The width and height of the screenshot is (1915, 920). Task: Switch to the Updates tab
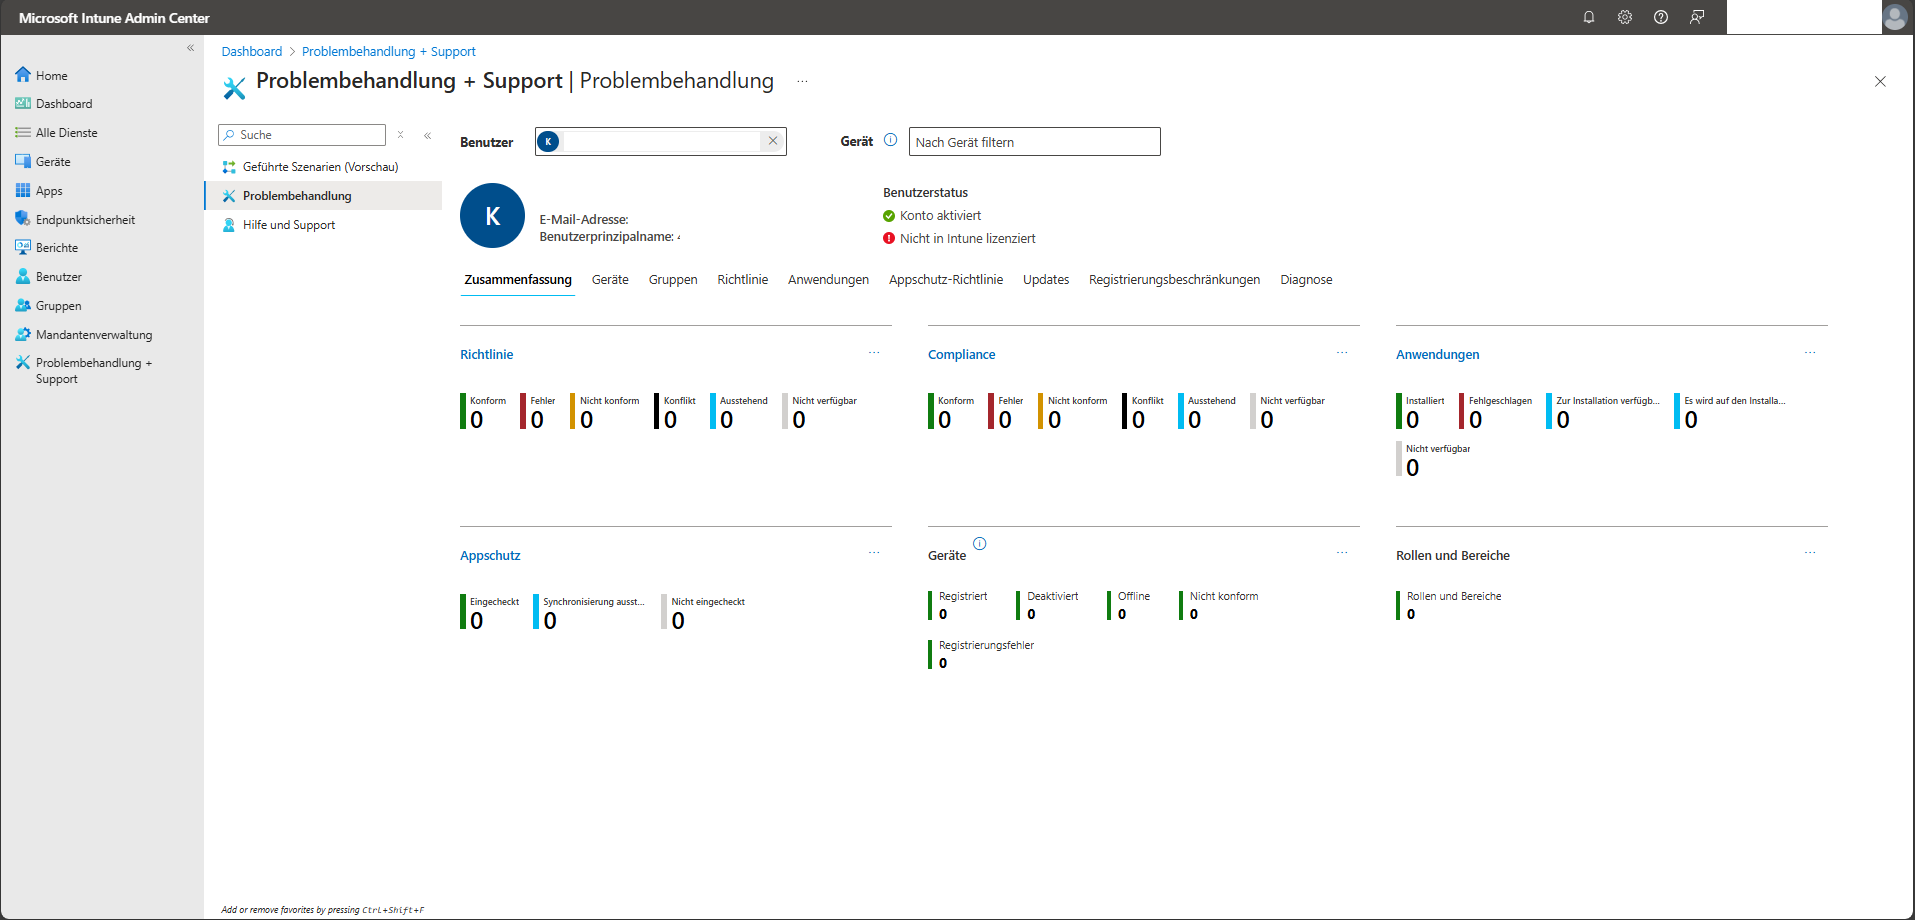click(x=1046, y=280)
